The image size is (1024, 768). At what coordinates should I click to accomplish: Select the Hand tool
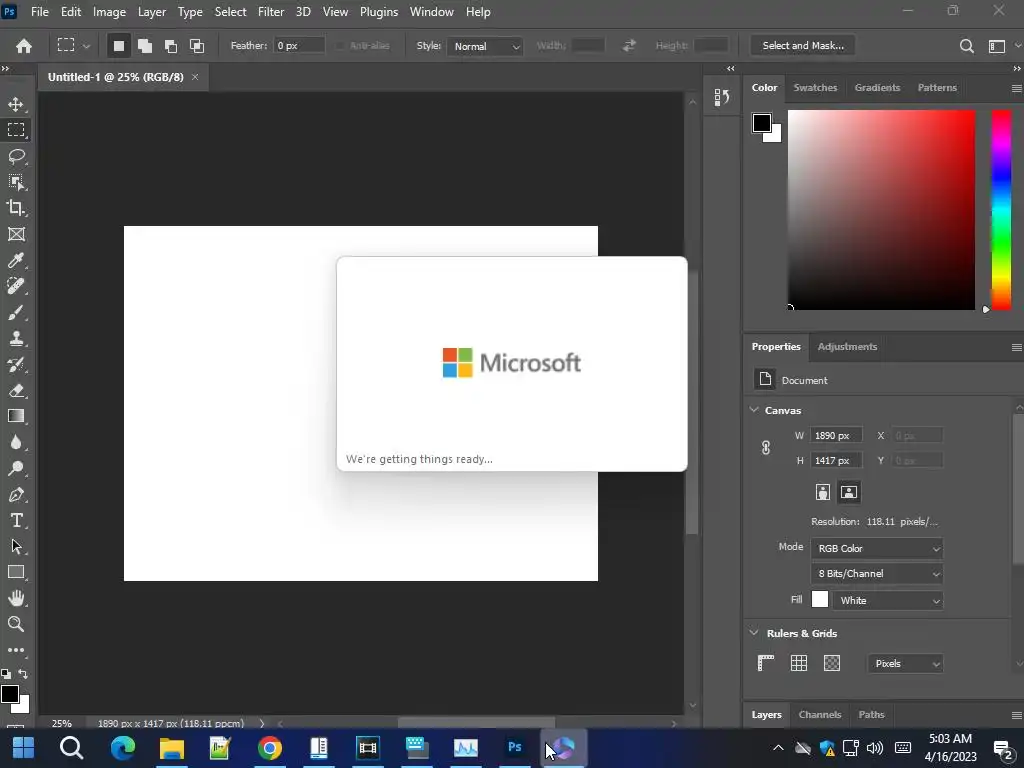tap(16, 598)
